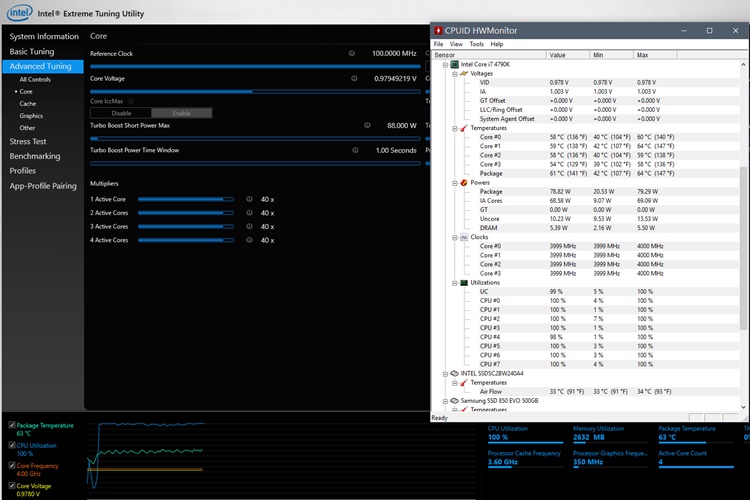Collapse the Intel Core i7 4790K node

(445, 65)
